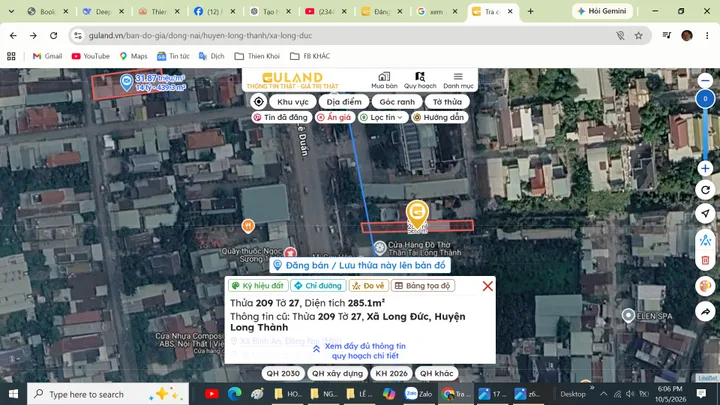
Task: Click Đăng bán / Lưu thửa này lên bản đồ
Action: (360, 265)
